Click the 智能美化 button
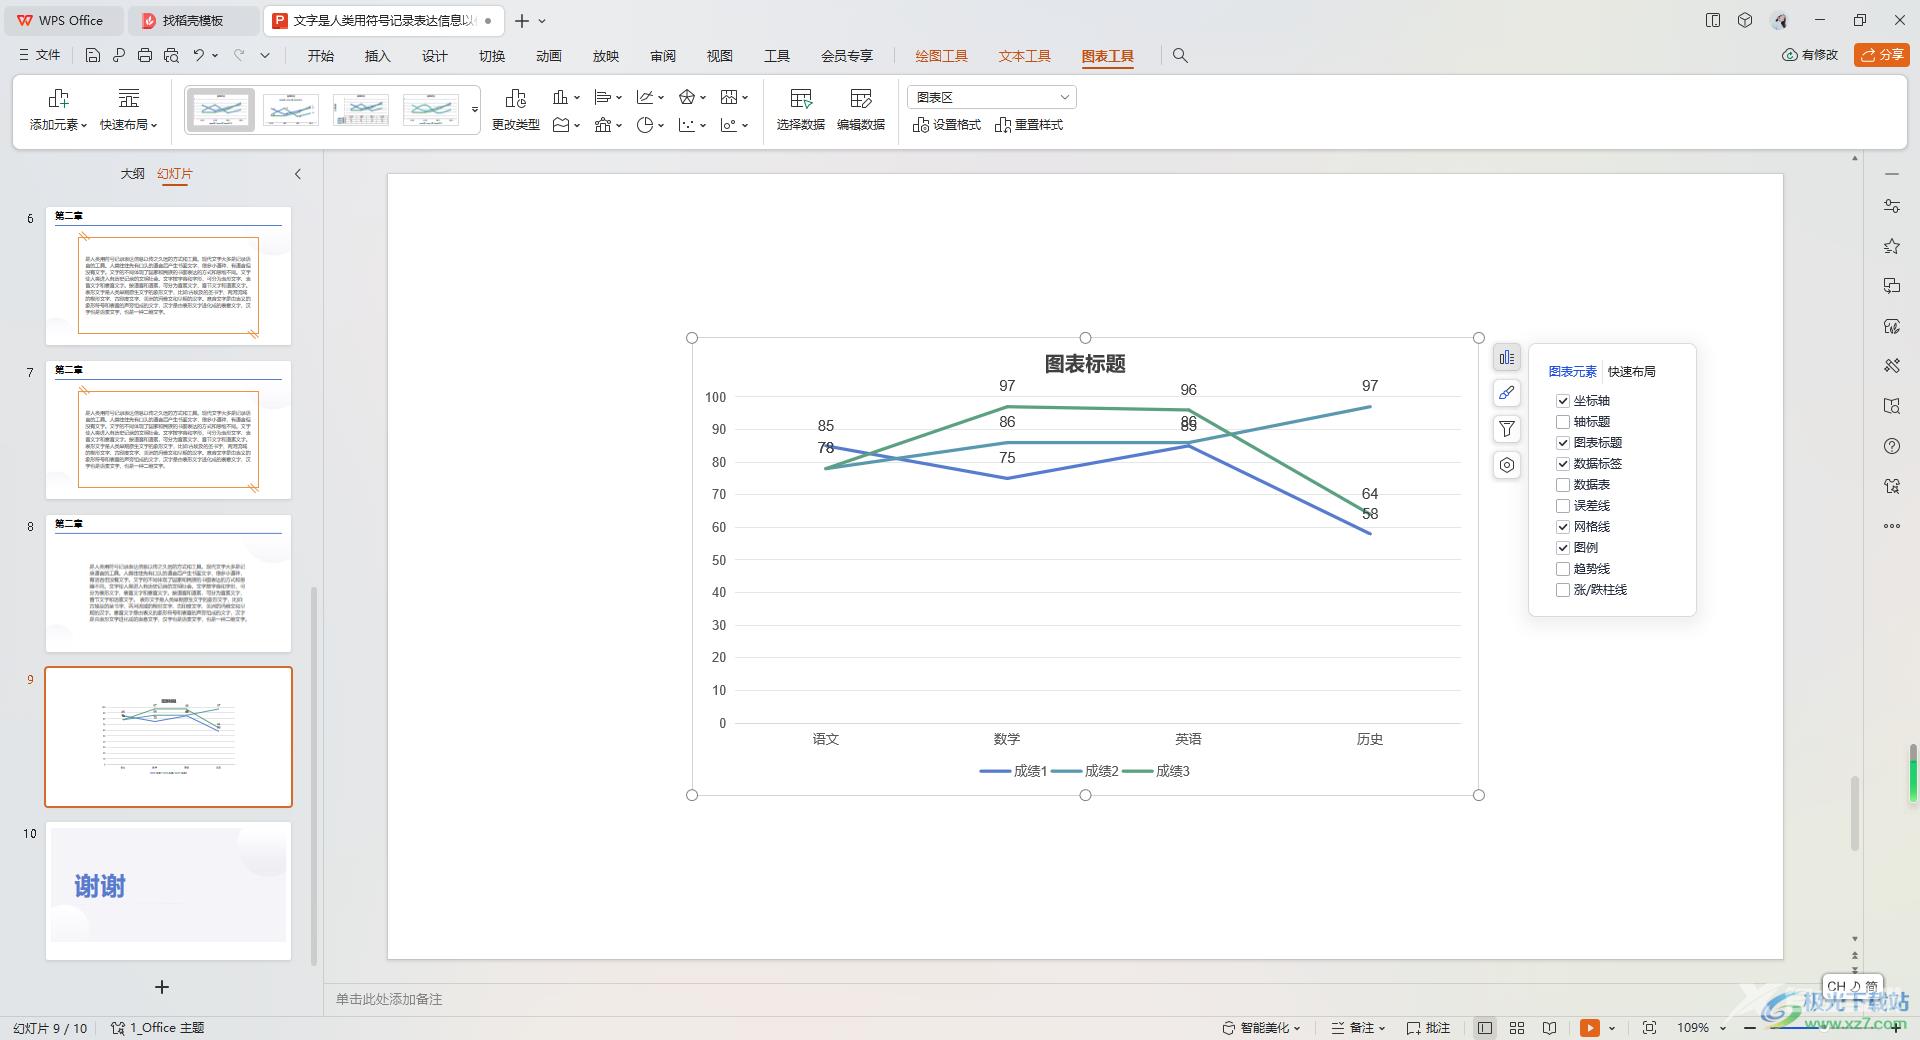Image resolution: width=1920 pixels, height=1040 pixels. (x=1261, y=1027)
